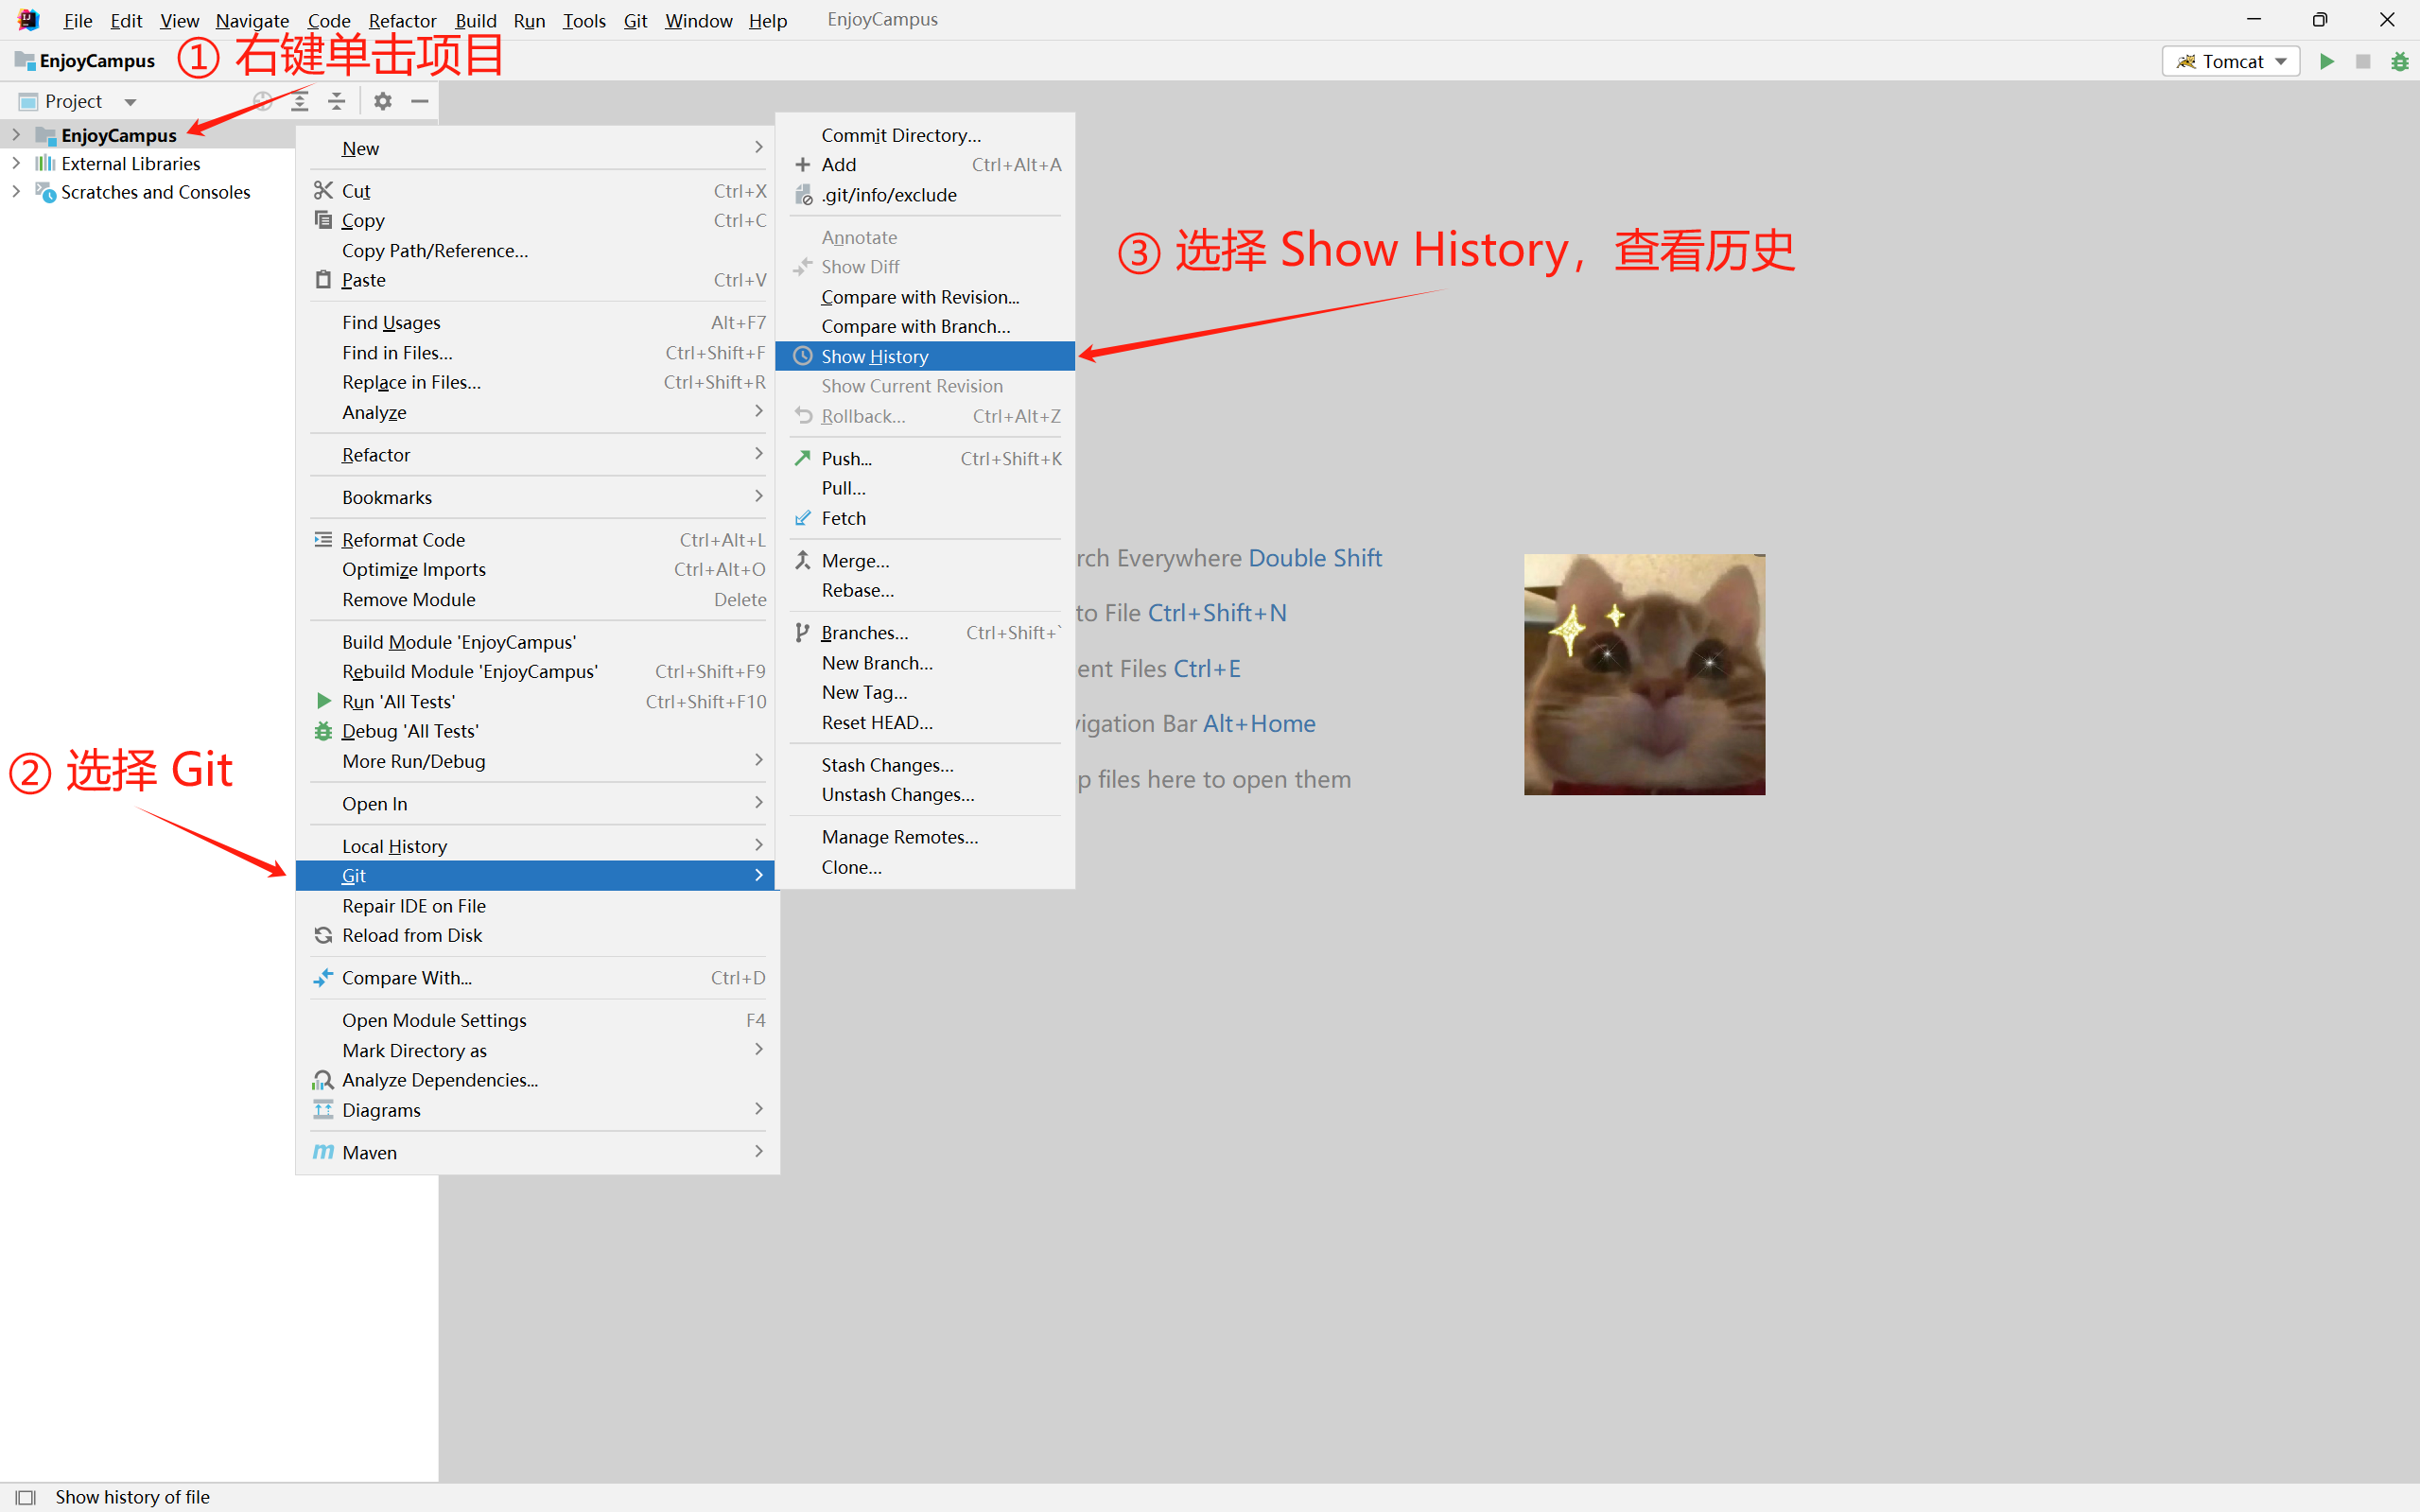2420x1512 pixels.
Task: Open the Build menu
Action: 476,20
